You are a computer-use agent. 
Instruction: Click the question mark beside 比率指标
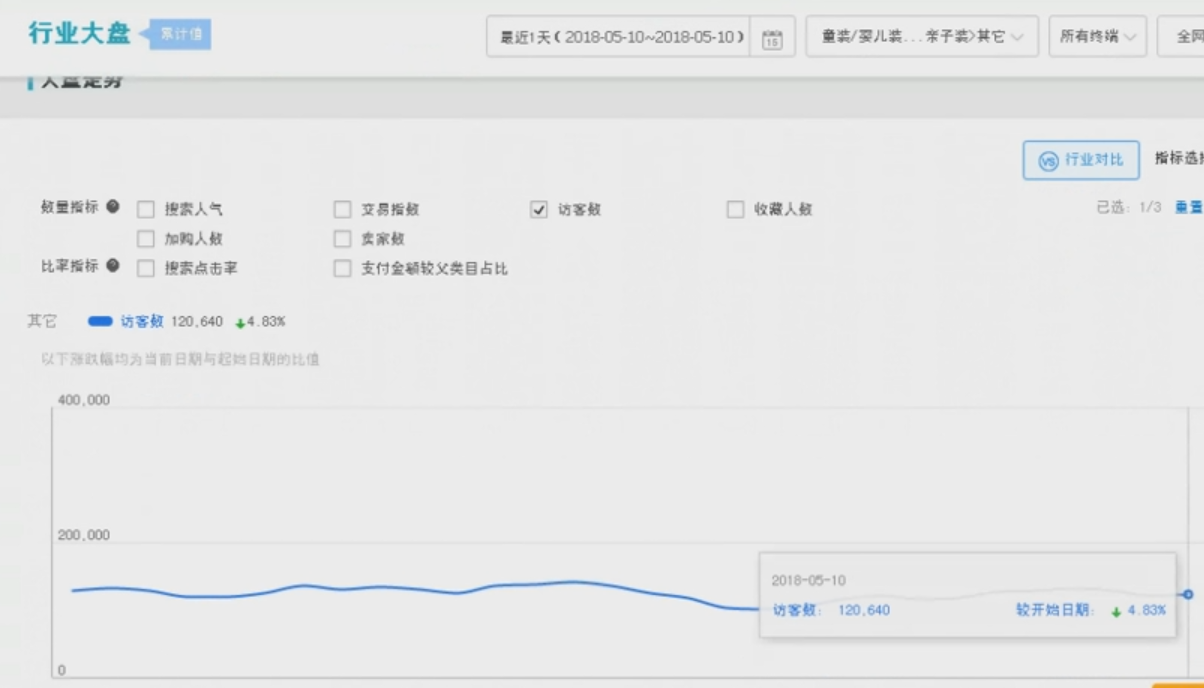click(113, 266)
